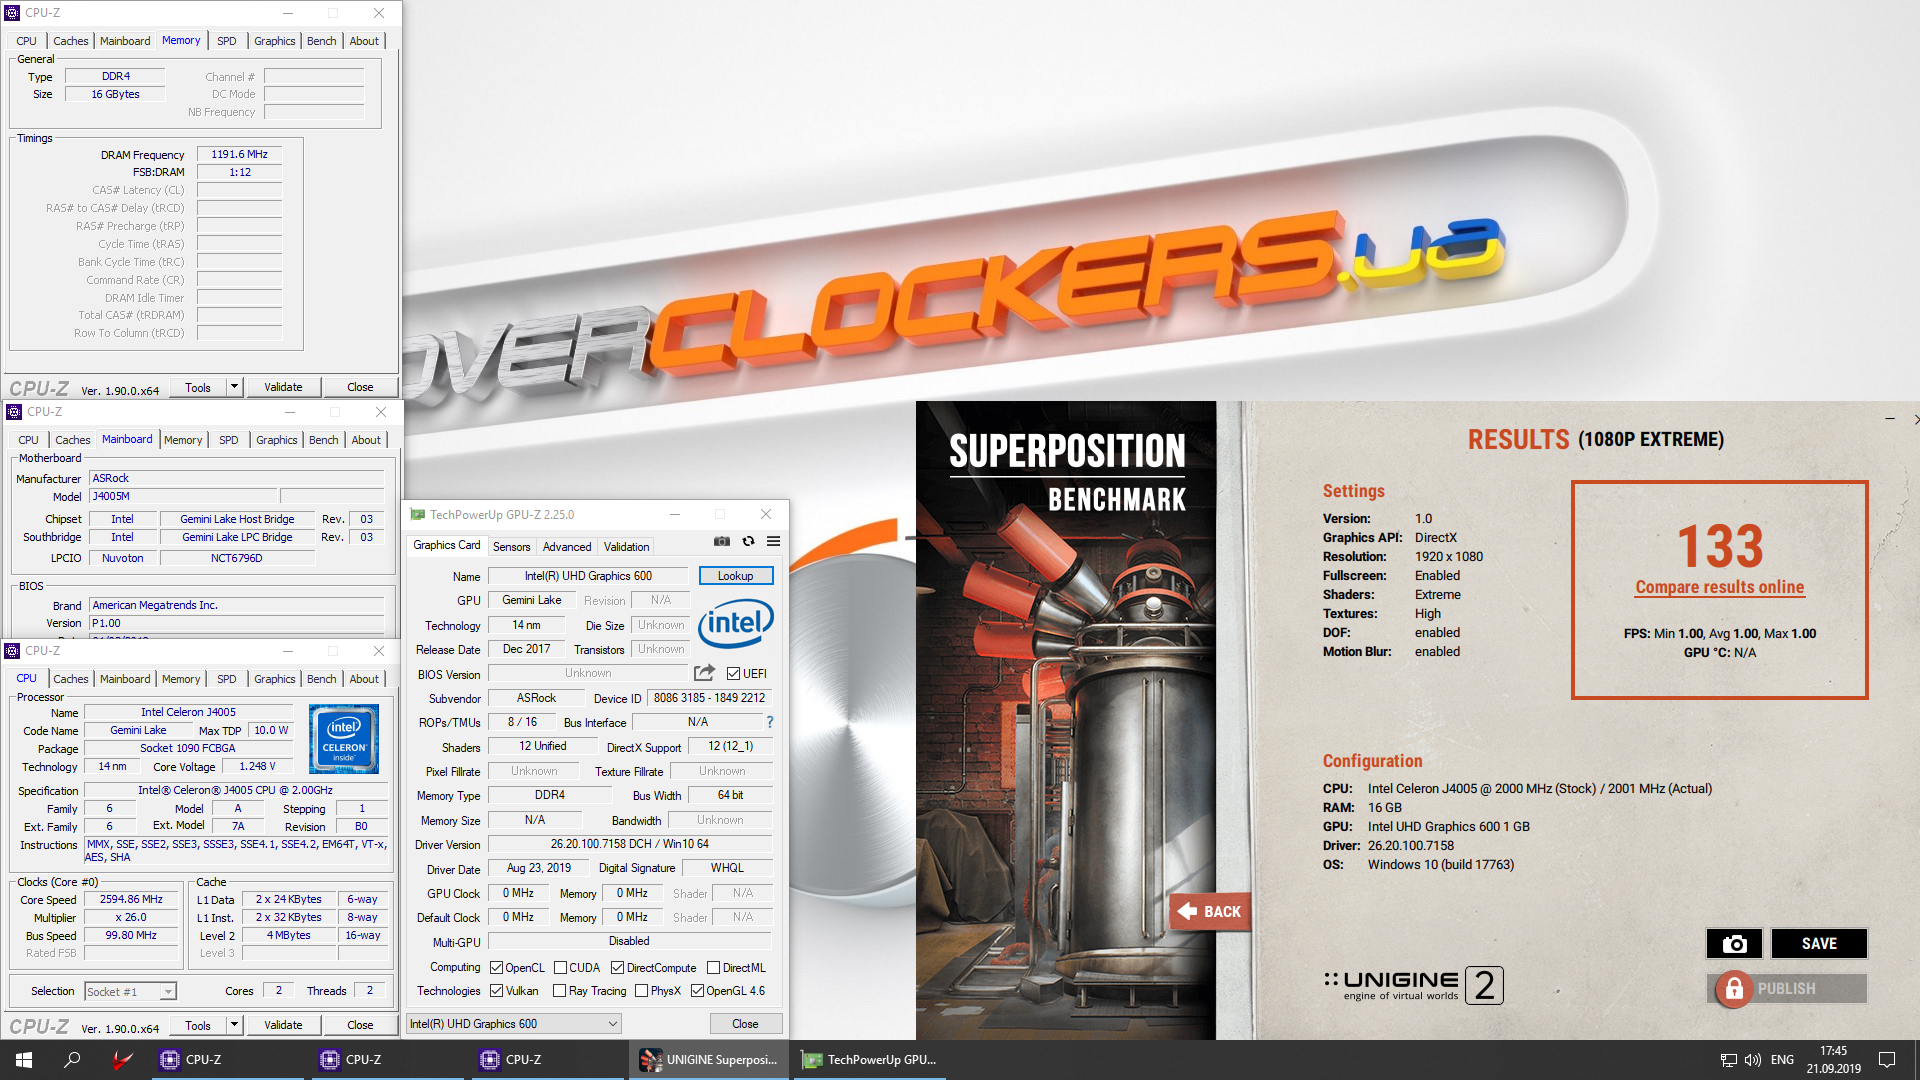Viewport: 1920px width, 1080px height.
Task: Open Graphics tab in Mainboard CPU-Z window
Action: 277,440
